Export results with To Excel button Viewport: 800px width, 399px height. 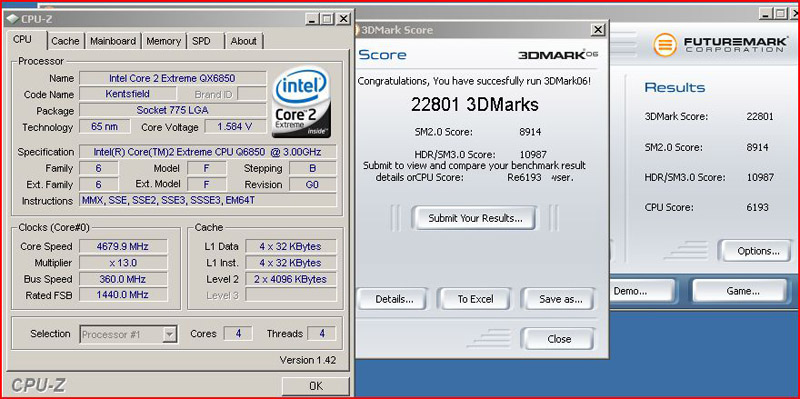475,299
